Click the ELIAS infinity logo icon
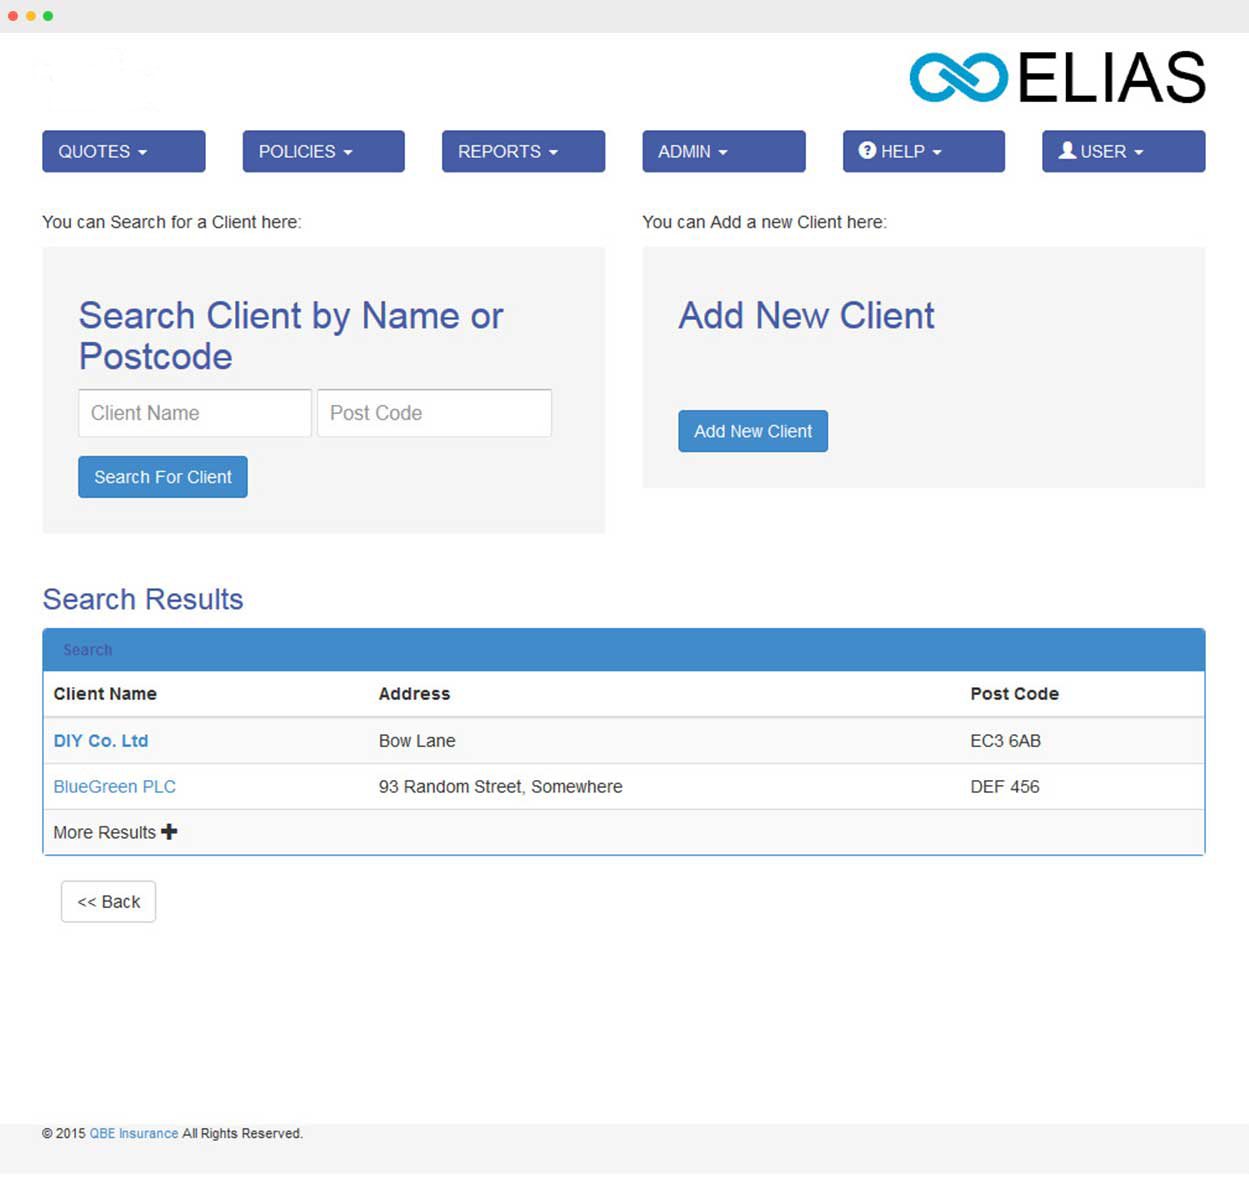1249x1177 pixels. 958,77
